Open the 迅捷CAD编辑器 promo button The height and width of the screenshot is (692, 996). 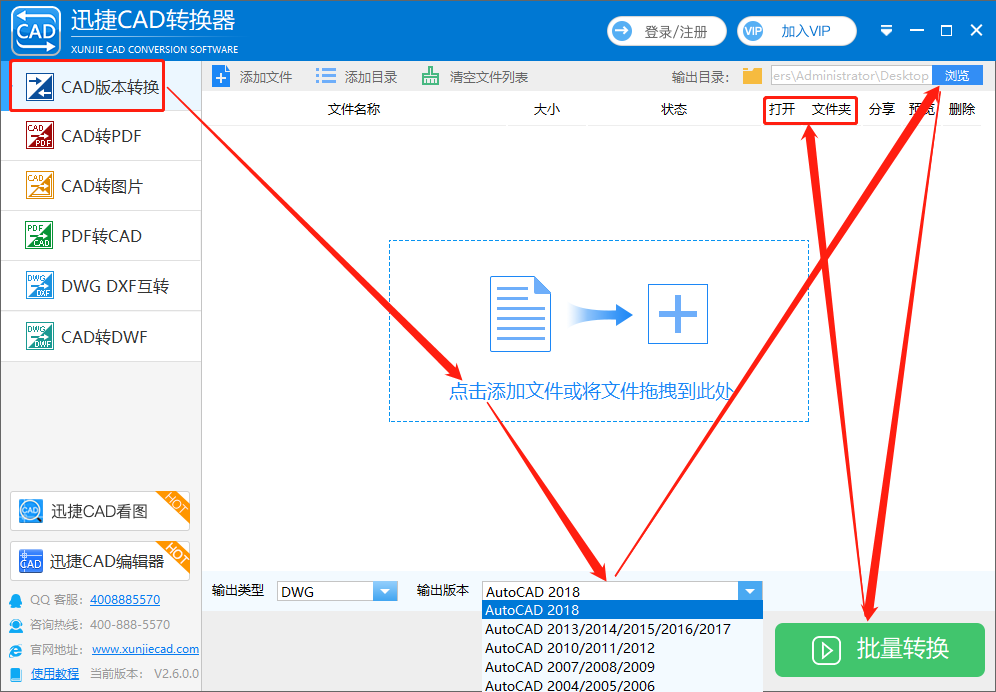[x=100, y=561]
